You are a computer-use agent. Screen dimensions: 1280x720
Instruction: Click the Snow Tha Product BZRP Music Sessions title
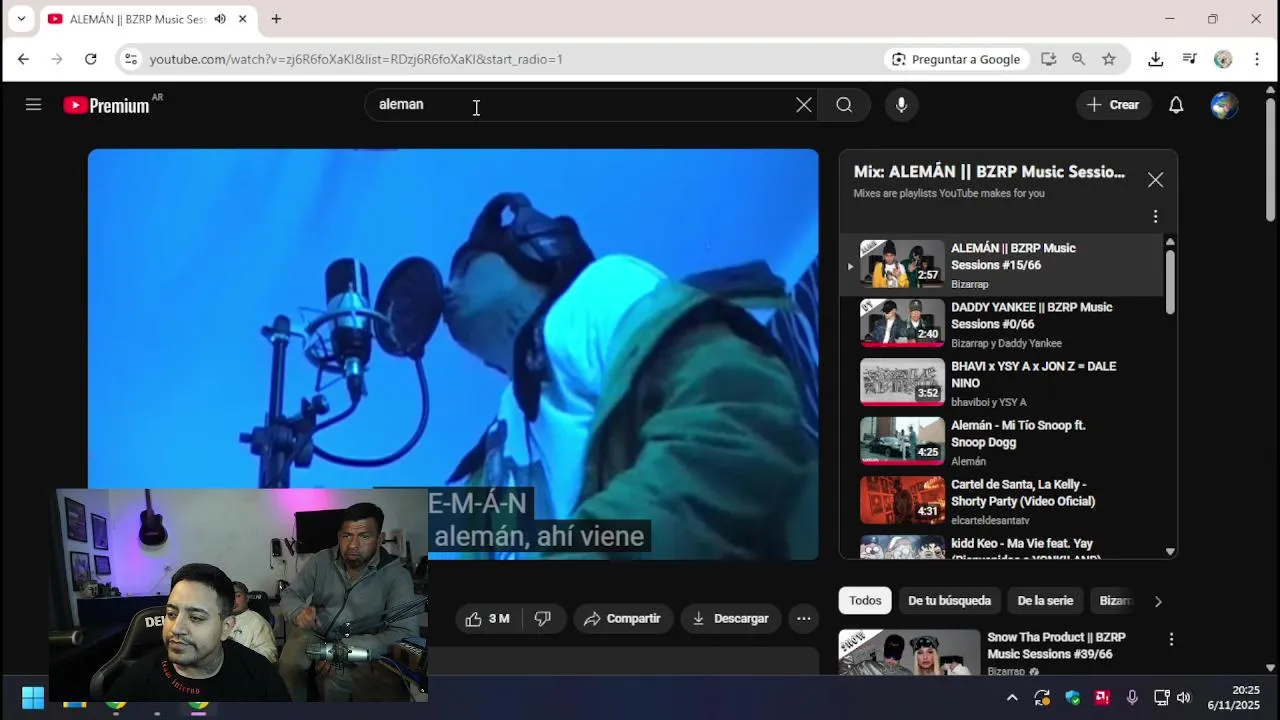click(1056, 645)
